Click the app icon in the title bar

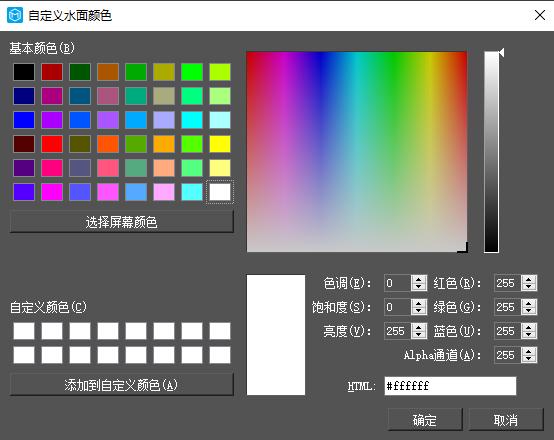15,15
